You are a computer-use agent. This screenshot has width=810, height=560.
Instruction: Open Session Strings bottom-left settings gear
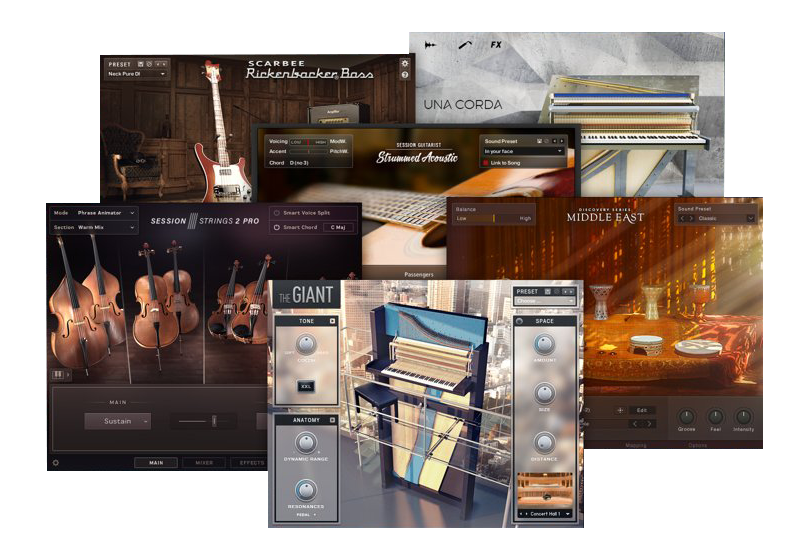(56, 463)
